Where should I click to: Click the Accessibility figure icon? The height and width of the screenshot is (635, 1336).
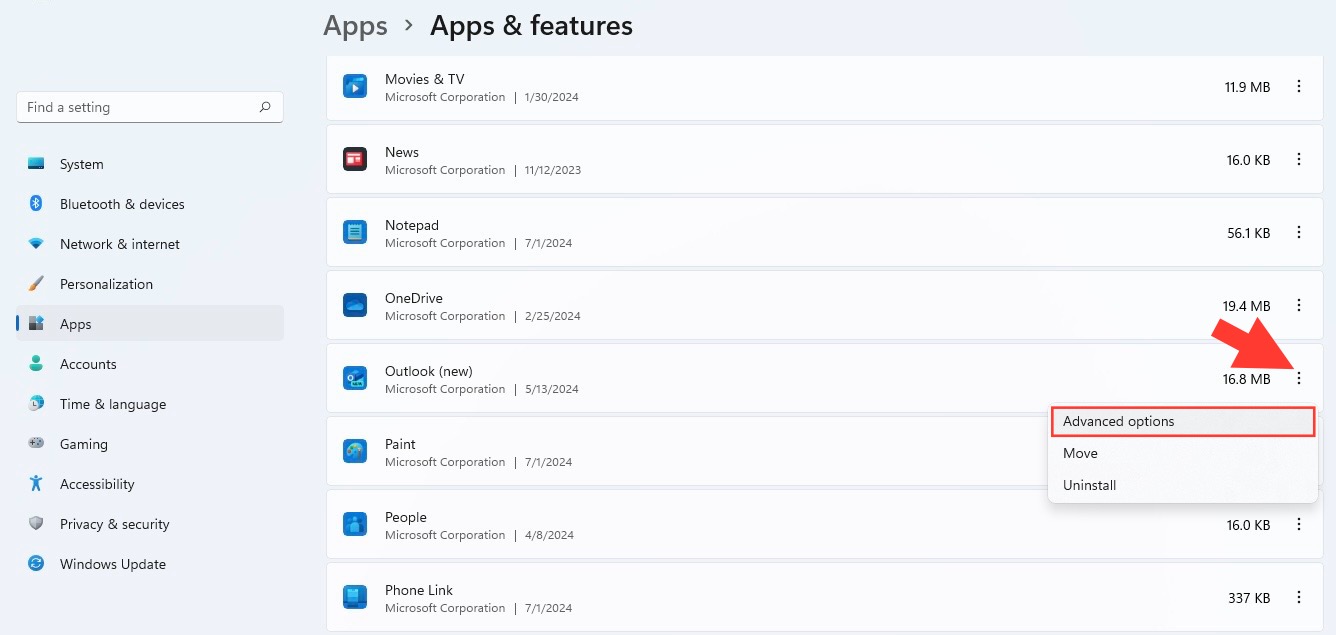(36, 484)
